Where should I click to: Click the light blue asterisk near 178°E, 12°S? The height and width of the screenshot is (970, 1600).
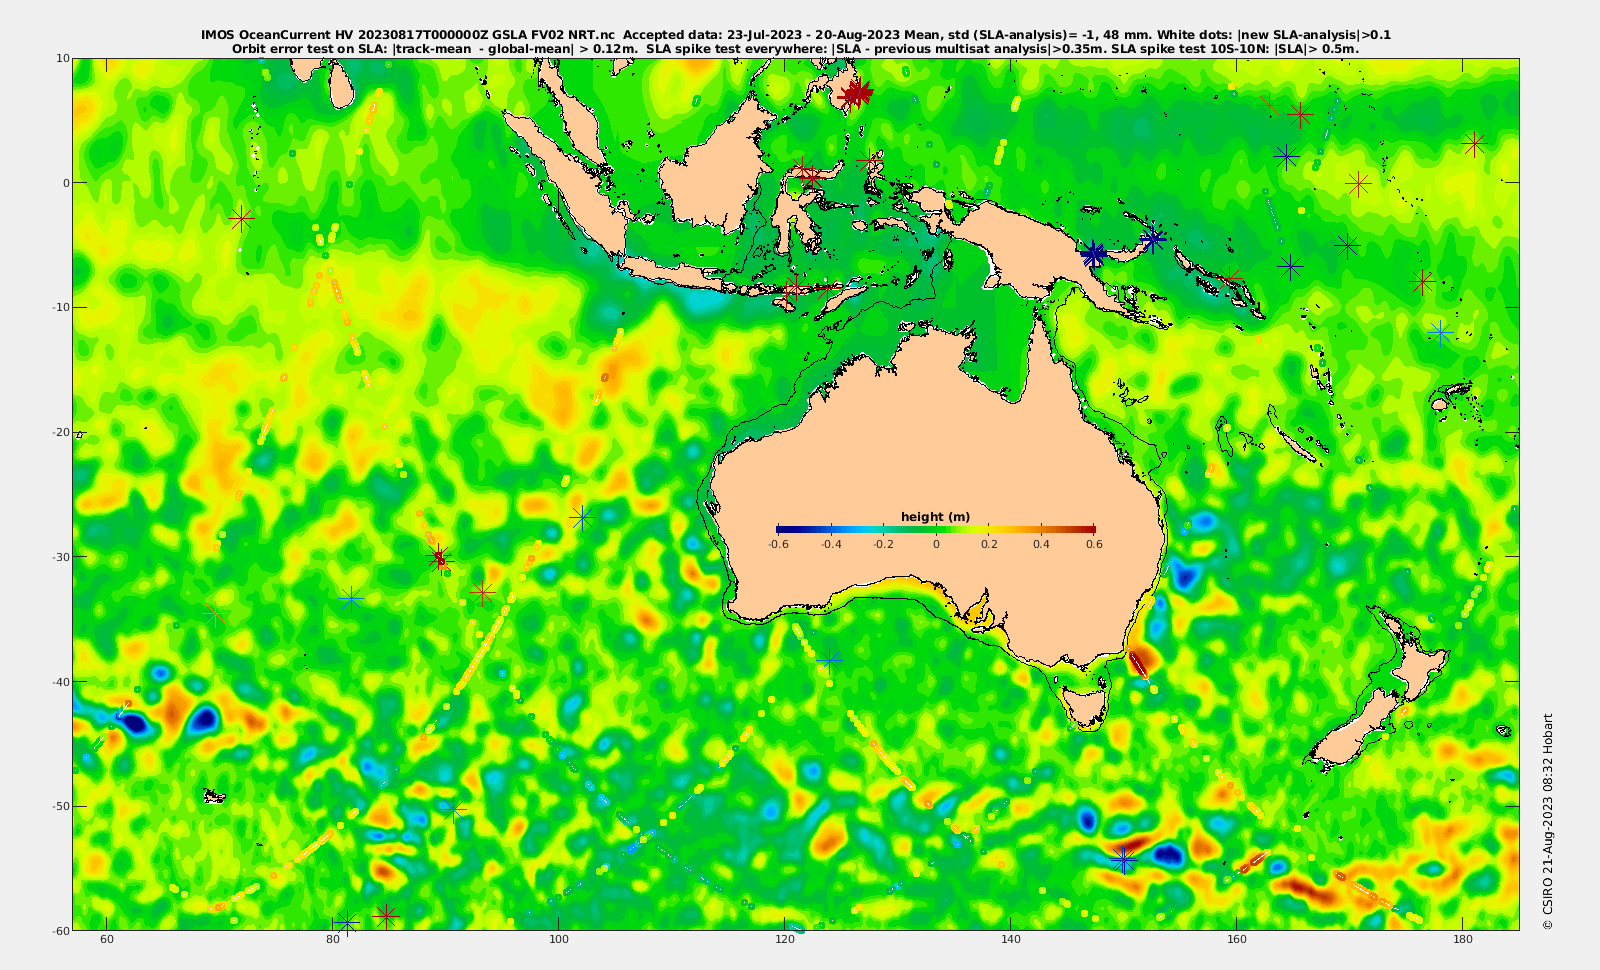coord(1440,332)
